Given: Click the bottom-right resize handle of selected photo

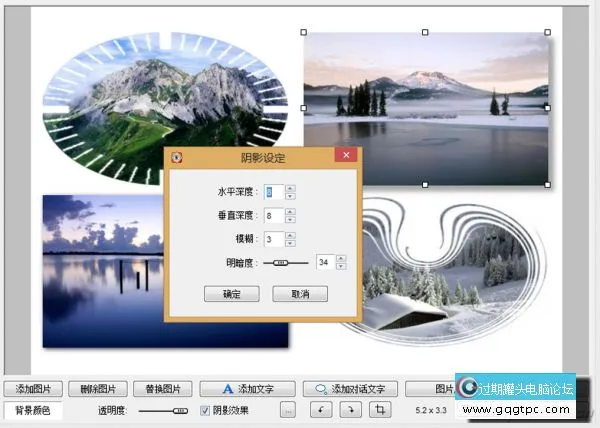Looking at the screenshot, I should click(548, 185).
